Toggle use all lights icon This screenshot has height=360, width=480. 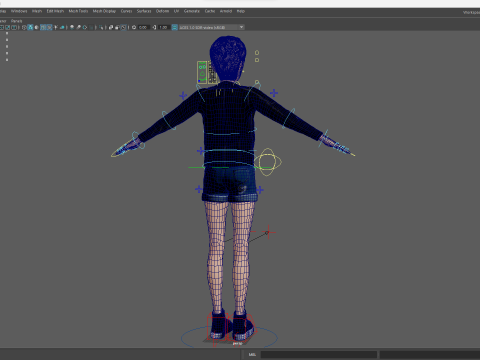(x=56, y=27)
